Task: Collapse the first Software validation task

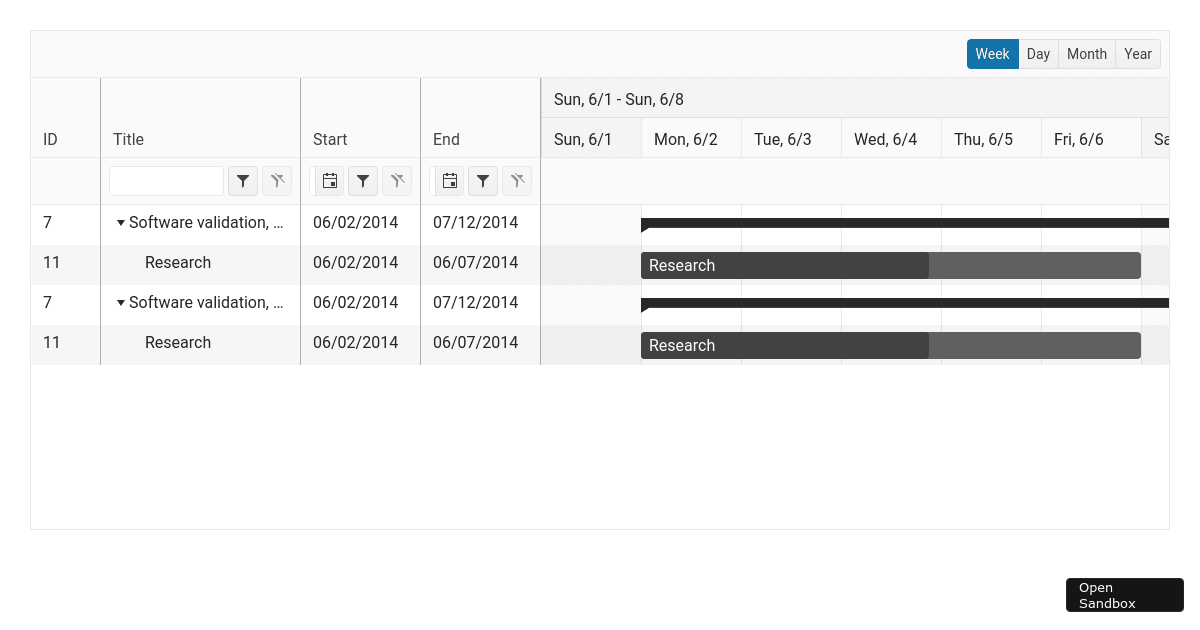Action: pyautogui.click(x=121, y=222)
